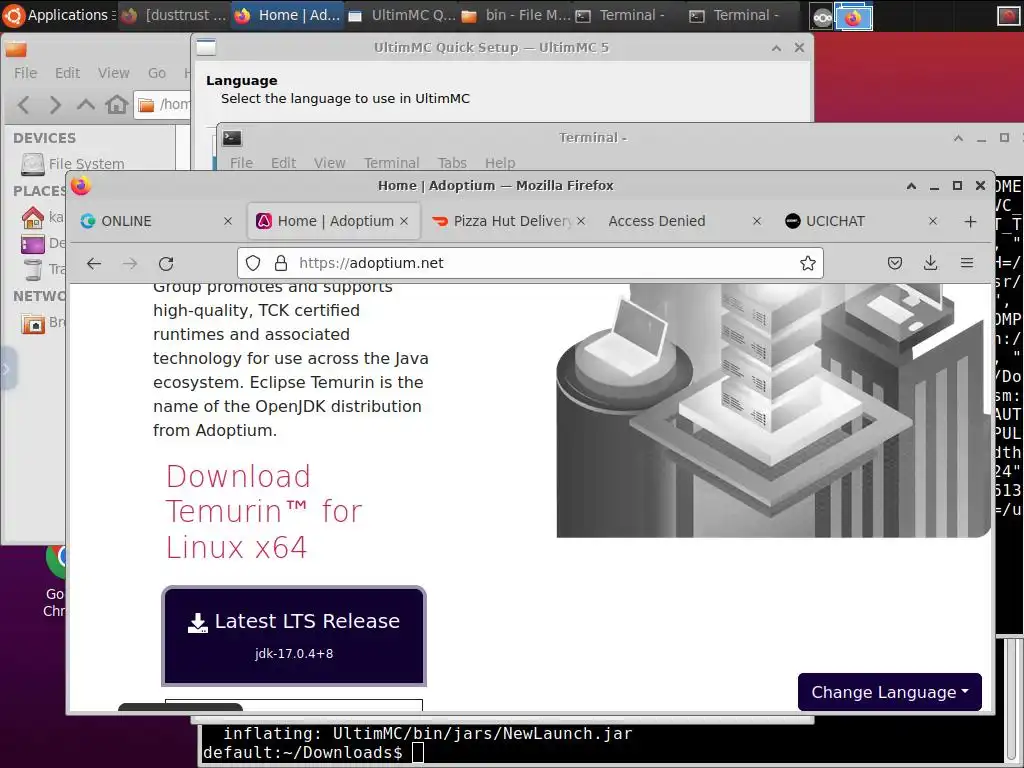This screenshot has height=768, width=1024.
Task: Open Browse Network icon in sidebar
Action: (x=32, y=323)
